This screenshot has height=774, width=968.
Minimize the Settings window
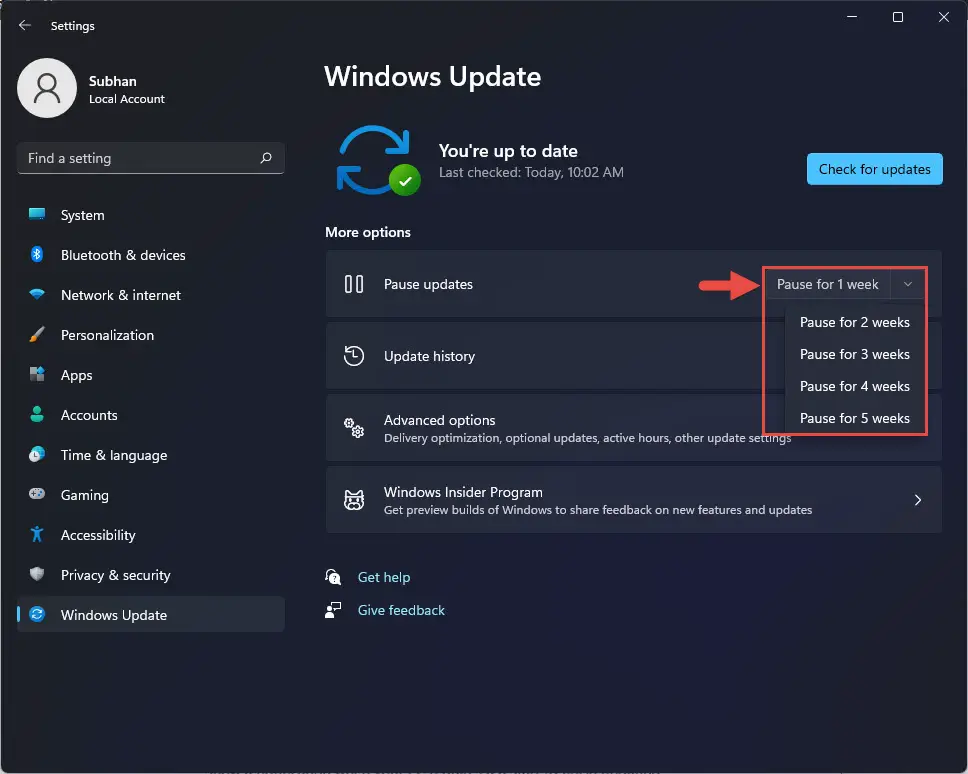pos(852,17)
